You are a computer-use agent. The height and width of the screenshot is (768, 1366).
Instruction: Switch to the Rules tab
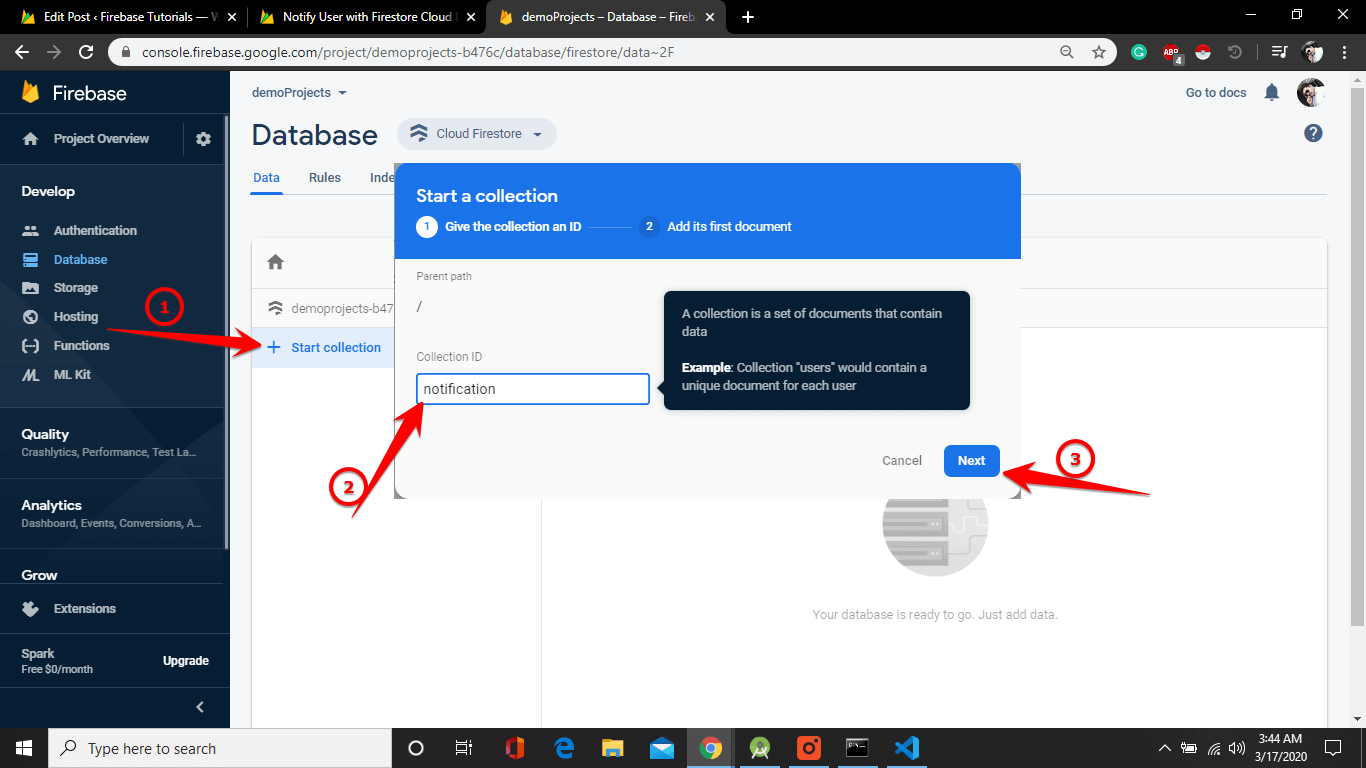pos(325,178)
